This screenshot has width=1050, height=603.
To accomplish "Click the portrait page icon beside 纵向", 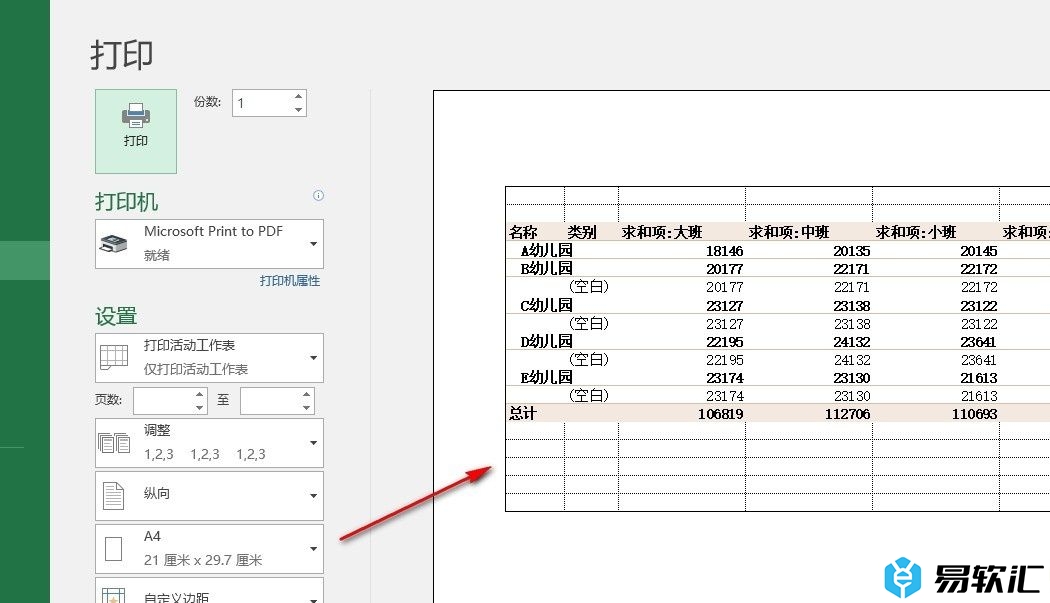I will coord(113,496).
